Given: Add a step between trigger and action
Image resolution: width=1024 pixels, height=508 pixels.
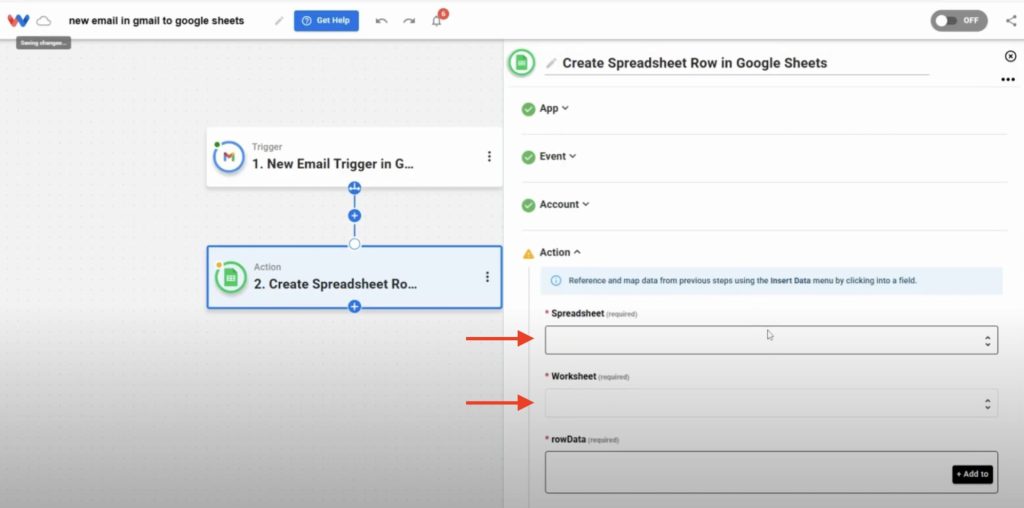Looking at the screenshot, I should [355, 215].
